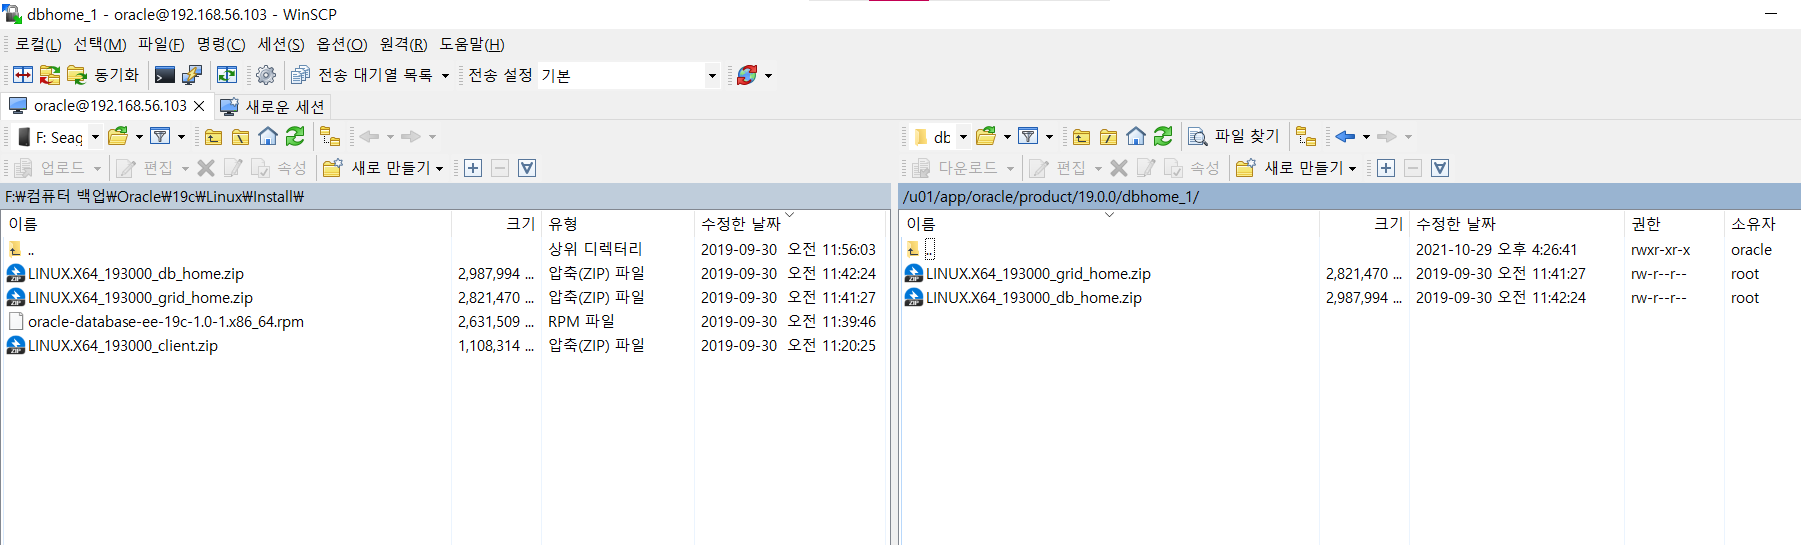Click local panel filter funnel icon

tap(160, 136)
